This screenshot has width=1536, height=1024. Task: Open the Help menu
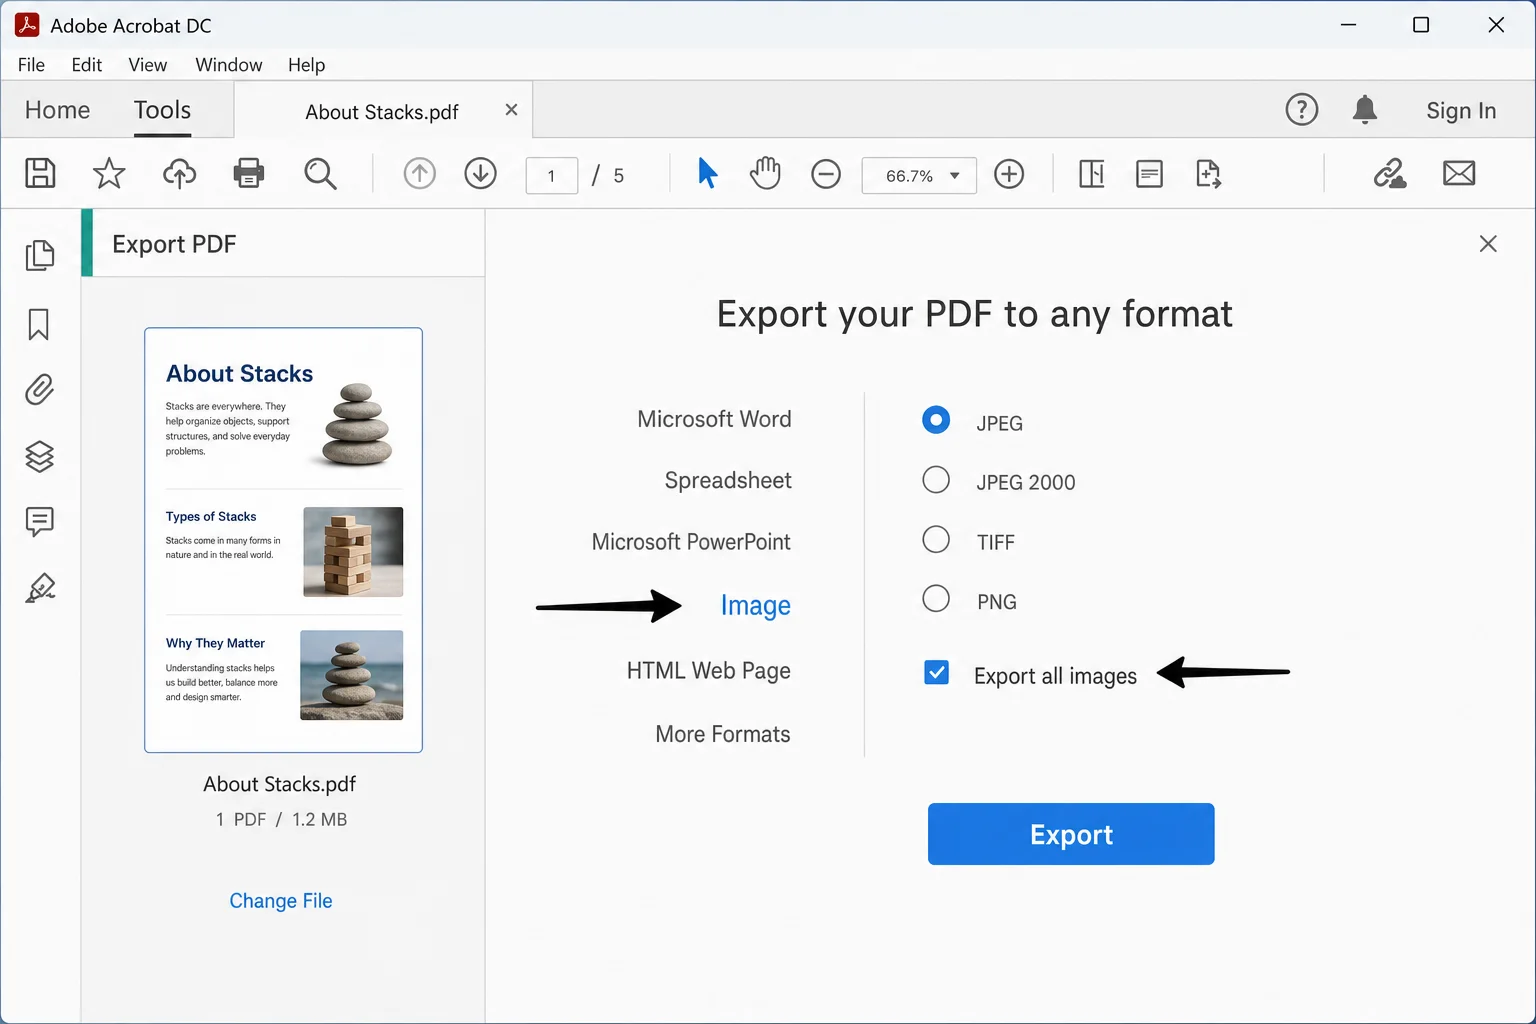(x=307, y=65)
